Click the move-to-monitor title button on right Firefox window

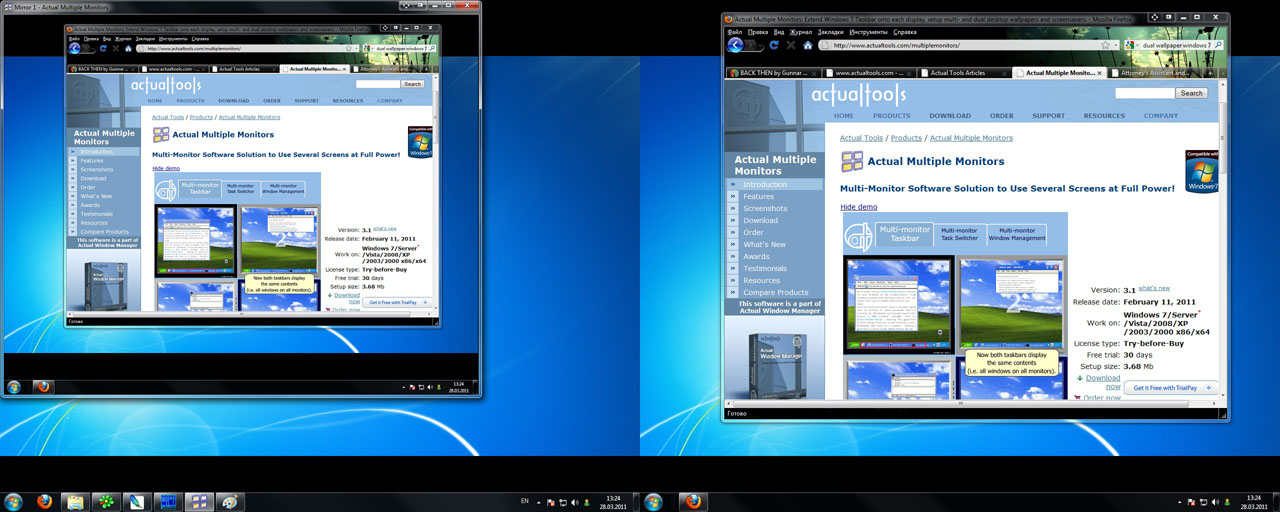click(x=1155, y=17)
